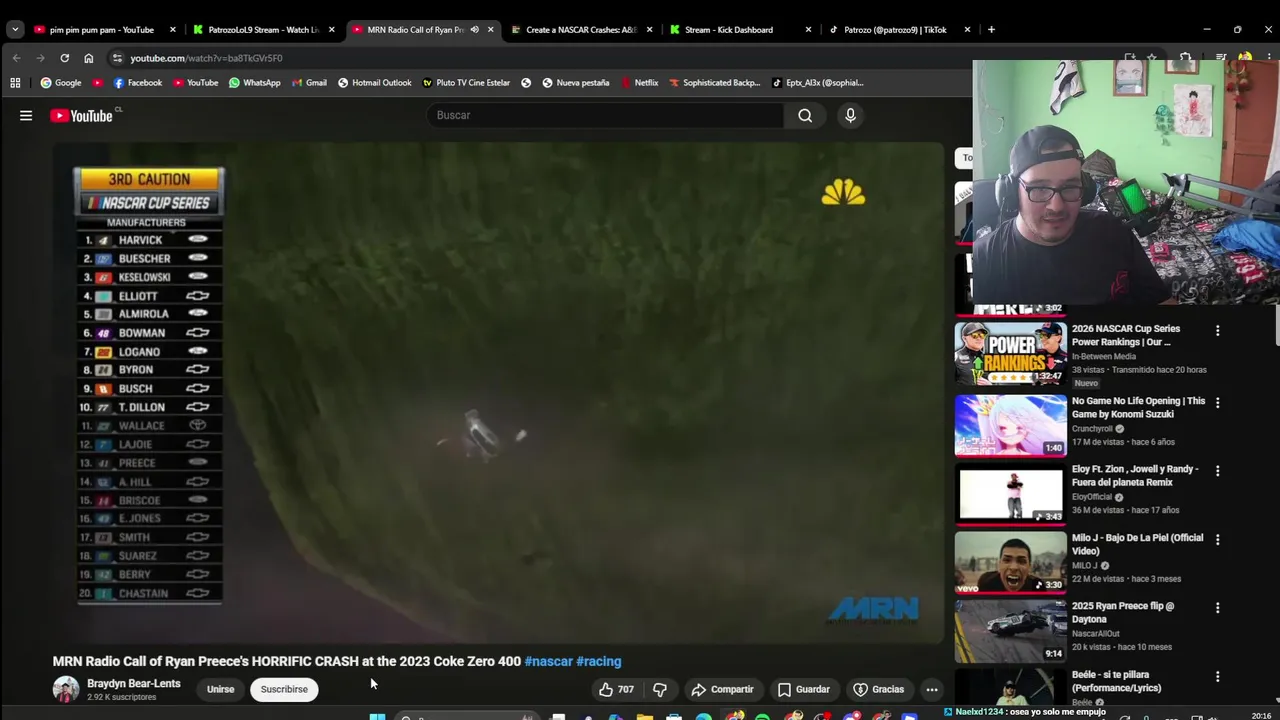The width and height of the screenshot is (1280, 720).
Task: Switch to PatrozoLoL9 Stream tab
Action: click(263, 30)
